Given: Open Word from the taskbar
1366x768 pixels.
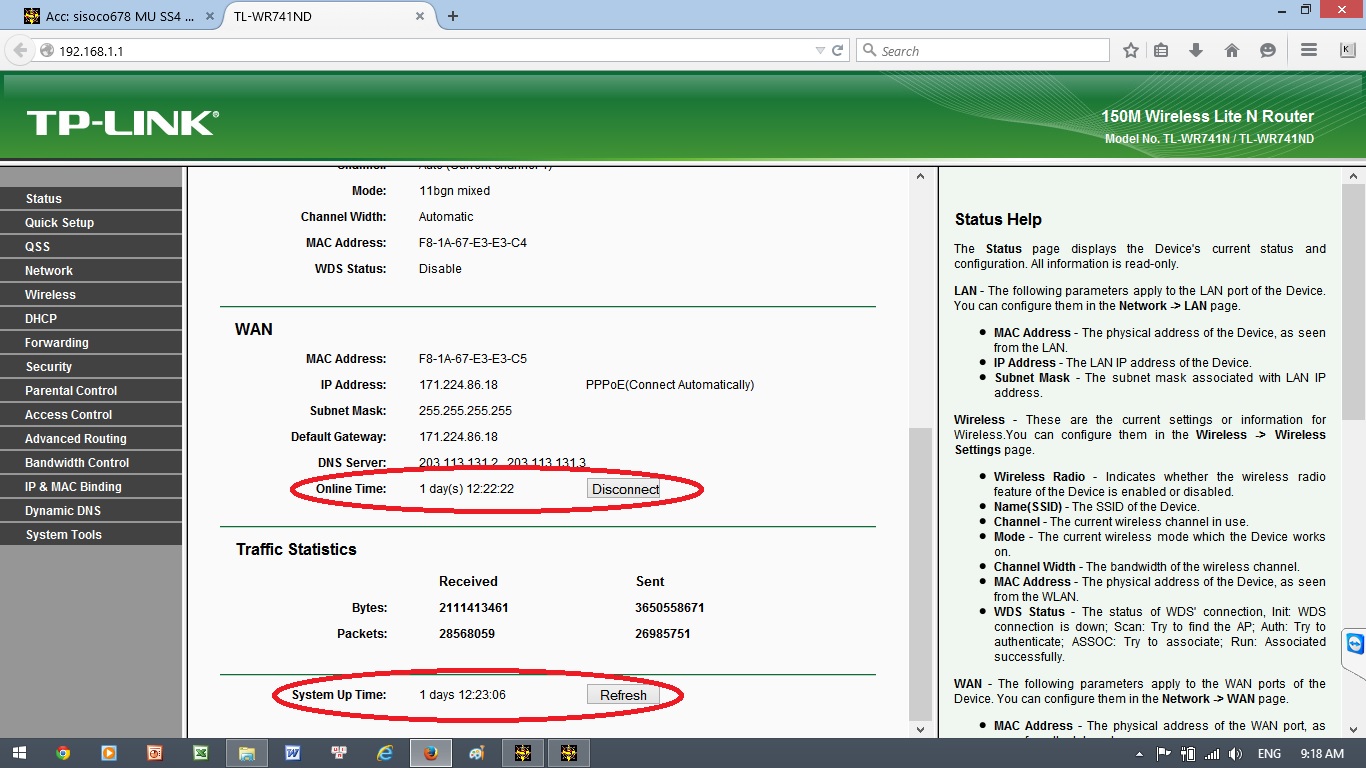Looking at the screenshot, I should [x=293, y=753].
